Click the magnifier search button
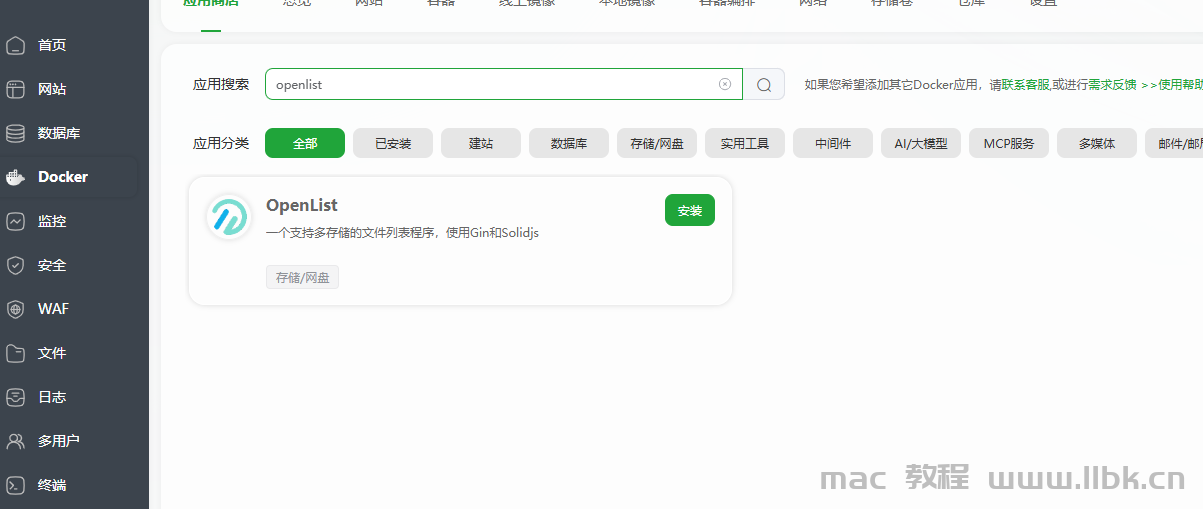This screenshot has width=1203, height=509. (x=764, y=85)
